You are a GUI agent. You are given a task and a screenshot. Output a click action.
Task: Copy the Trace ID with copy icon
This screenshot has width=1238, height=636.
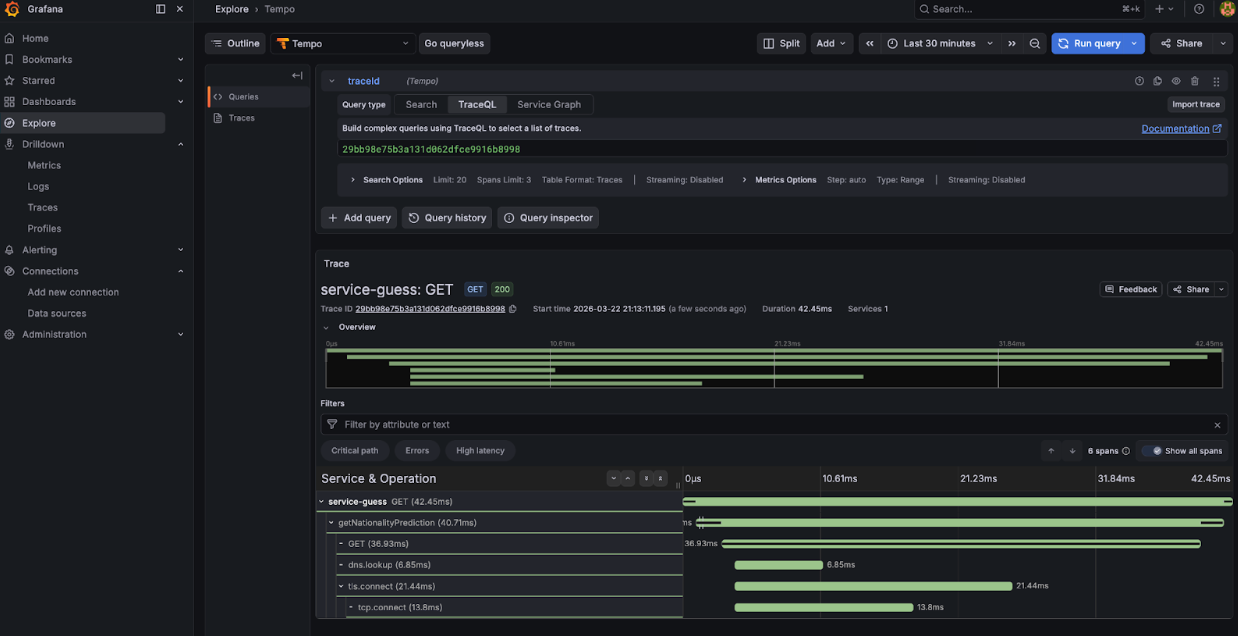[513, 309]
